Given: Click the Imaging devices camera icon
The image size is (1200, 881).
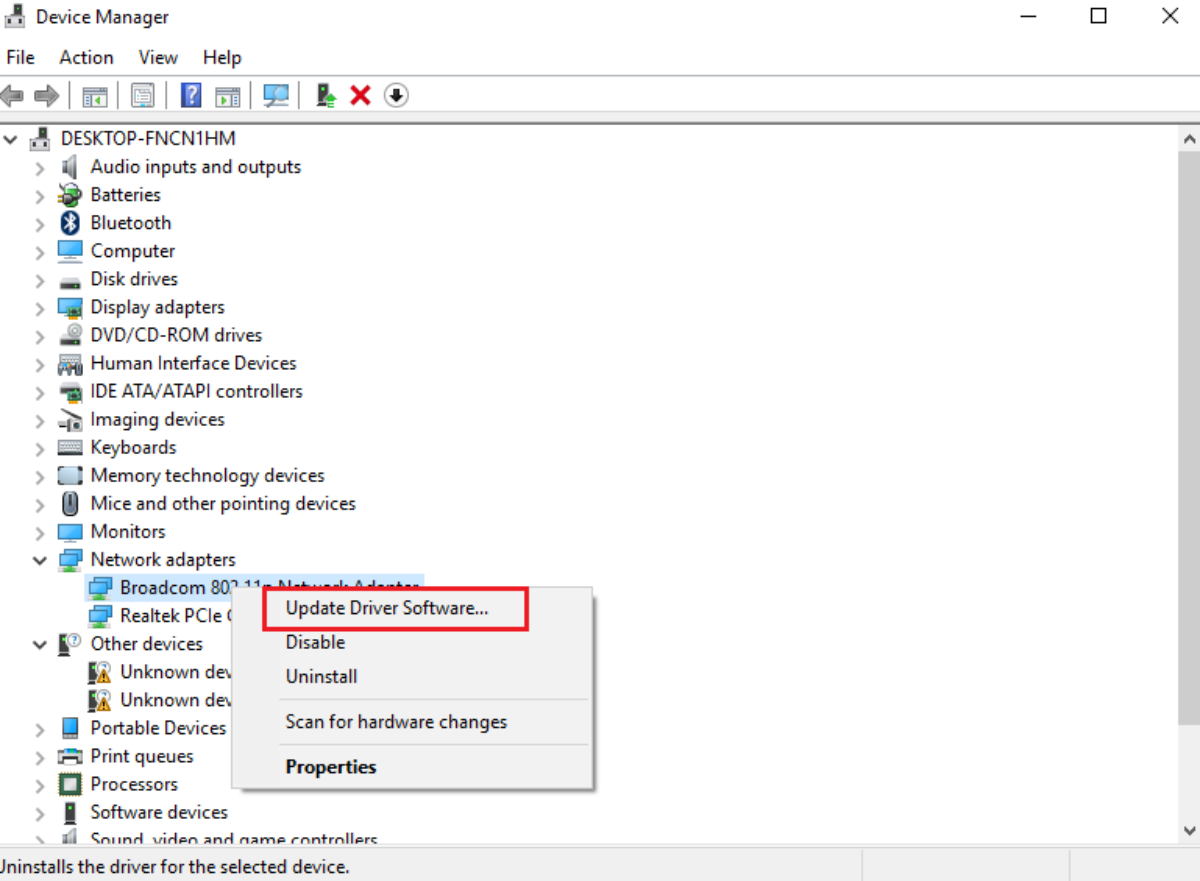Looking at the screenshot, I should 70,419.
